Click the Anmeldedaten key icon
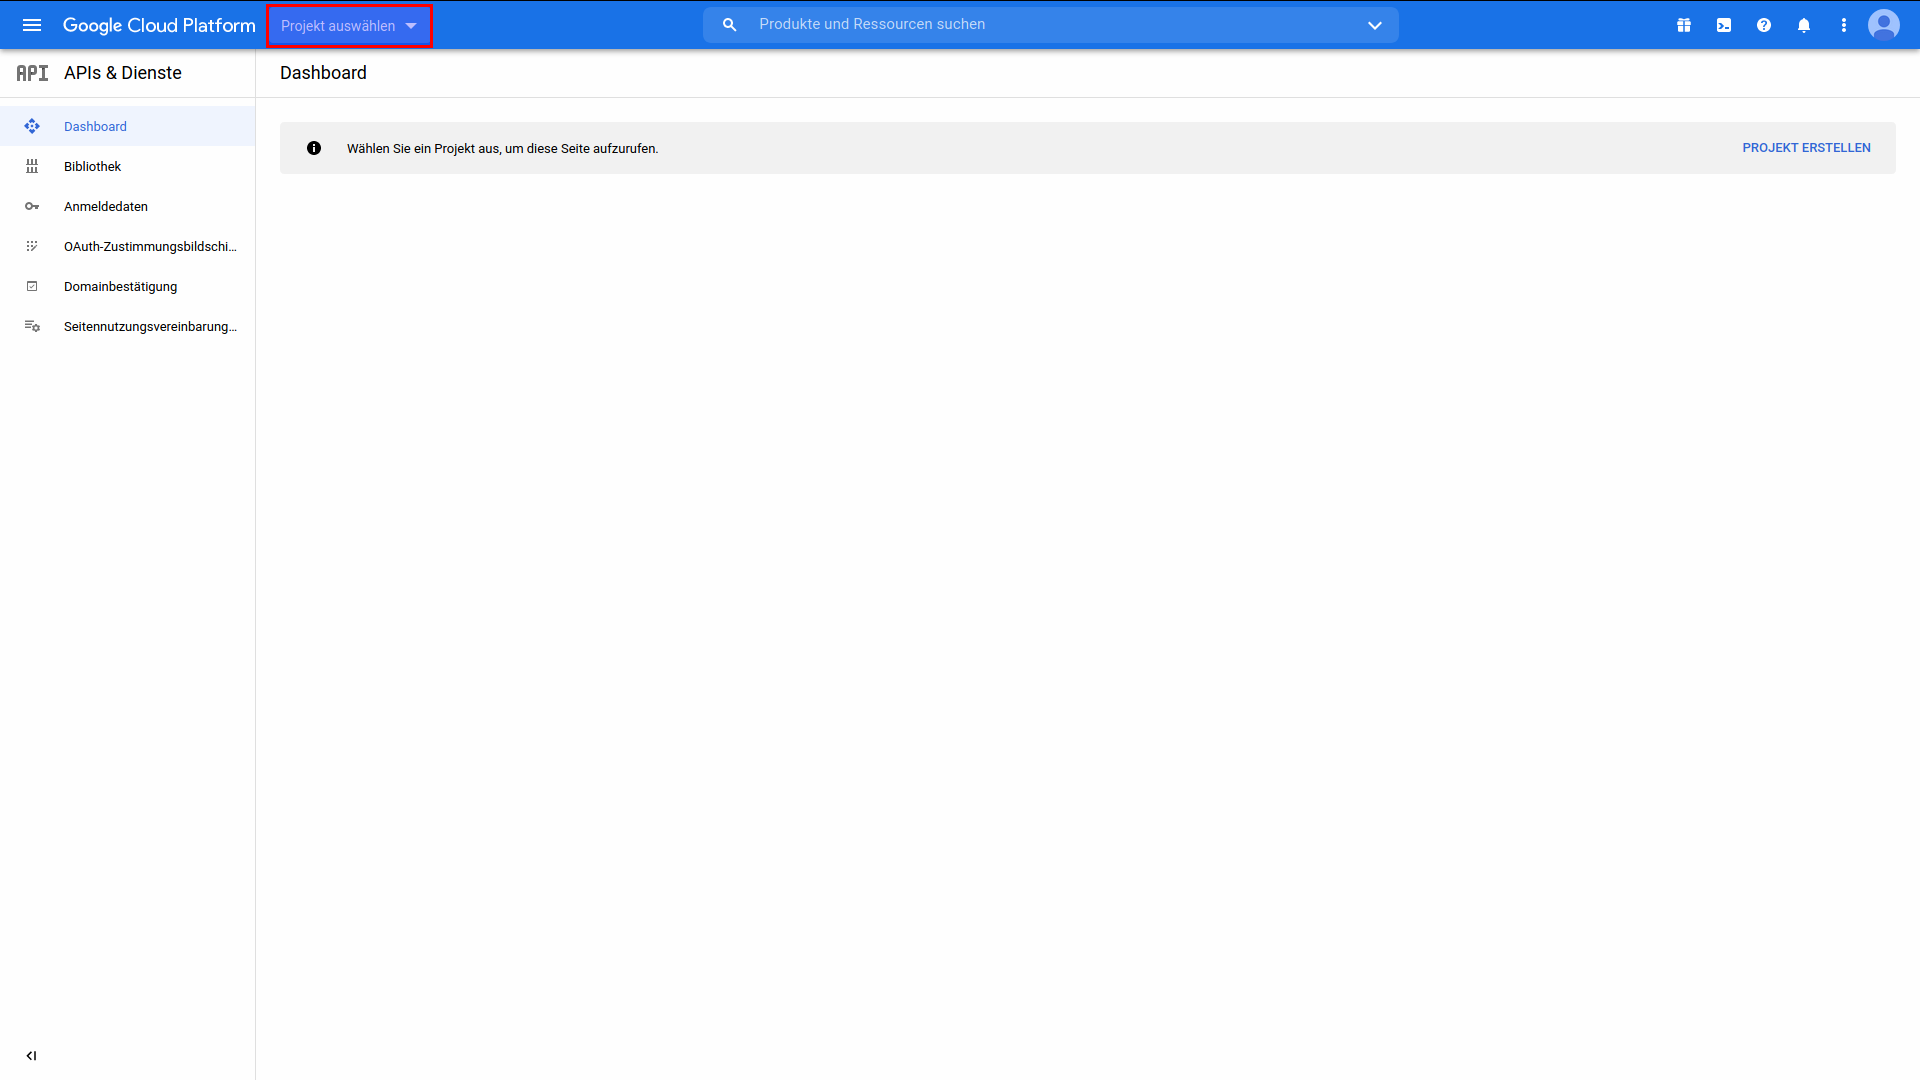 coord(32,206)
